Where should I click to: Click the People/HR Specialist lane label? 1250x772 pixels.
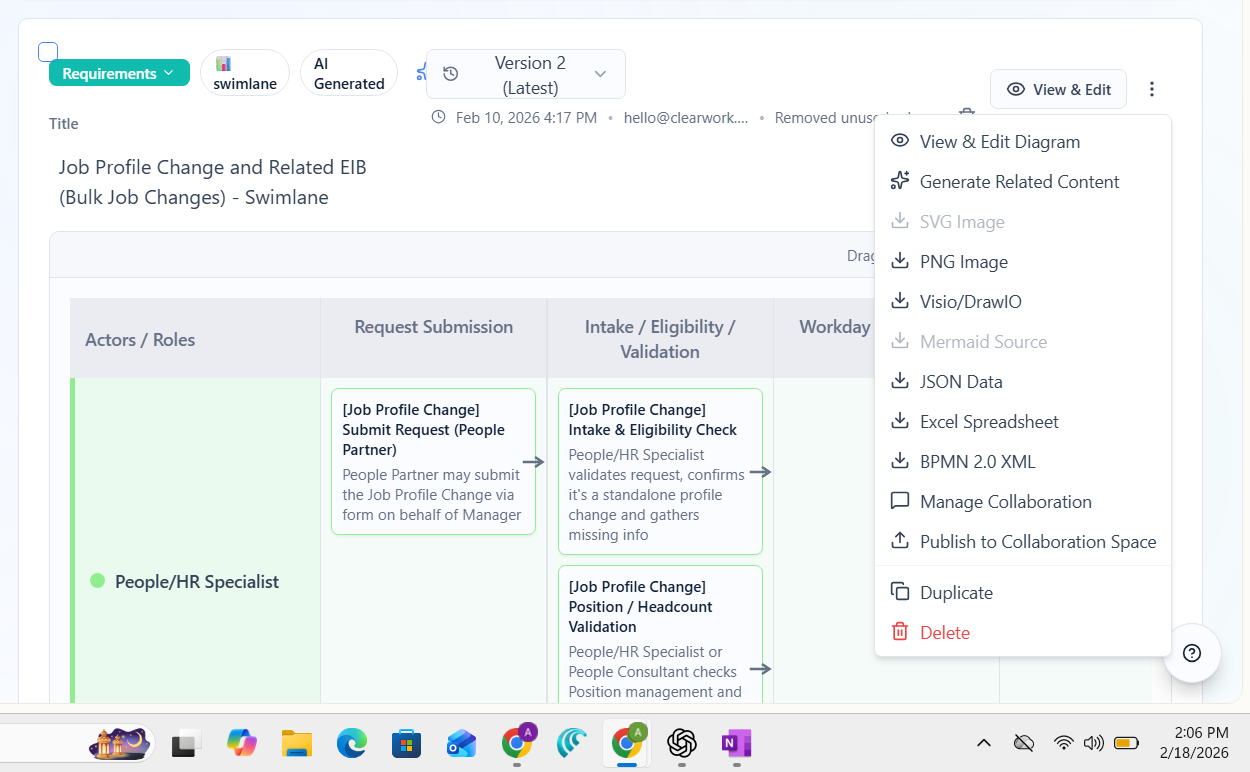[x=197, y=581]
